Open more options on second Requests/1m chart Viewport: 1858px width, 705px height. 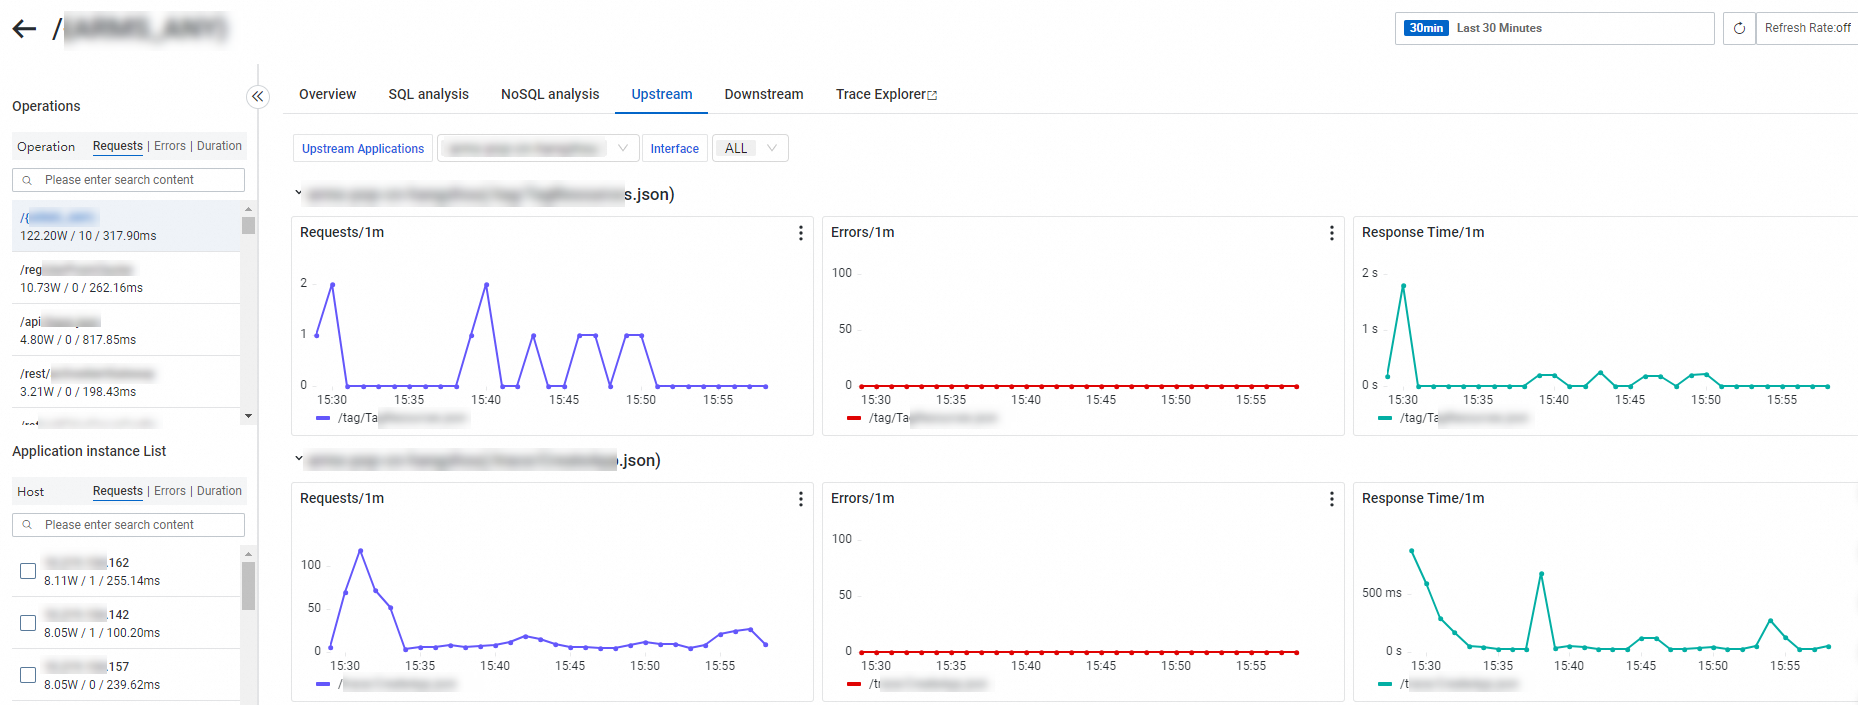pos(800,499)
